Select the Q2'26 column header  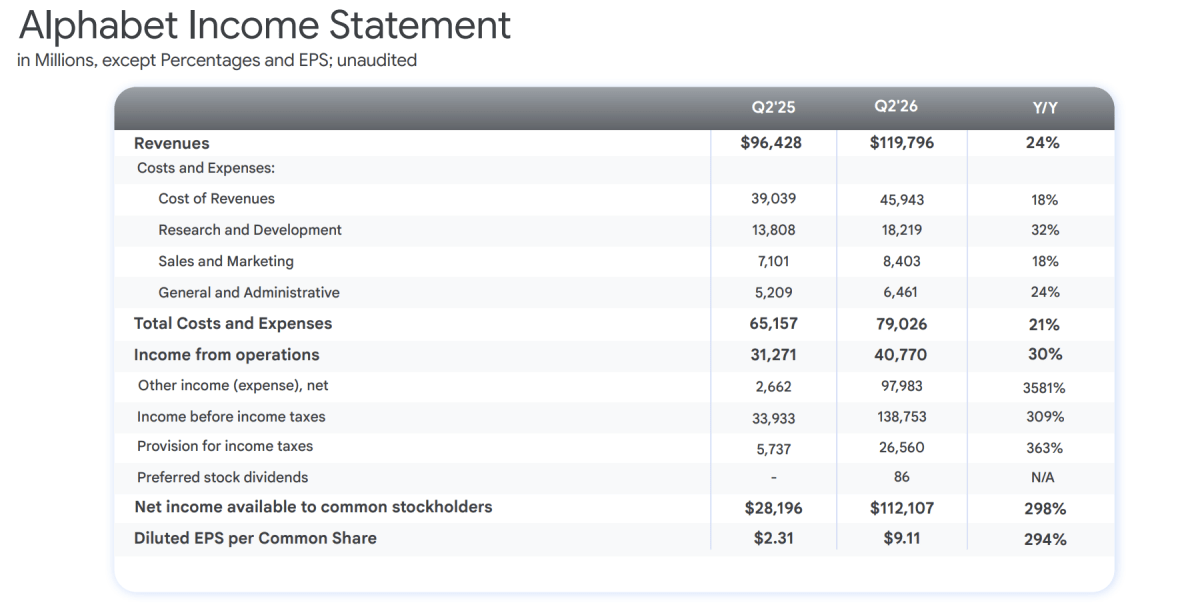(x=896, y=106)
